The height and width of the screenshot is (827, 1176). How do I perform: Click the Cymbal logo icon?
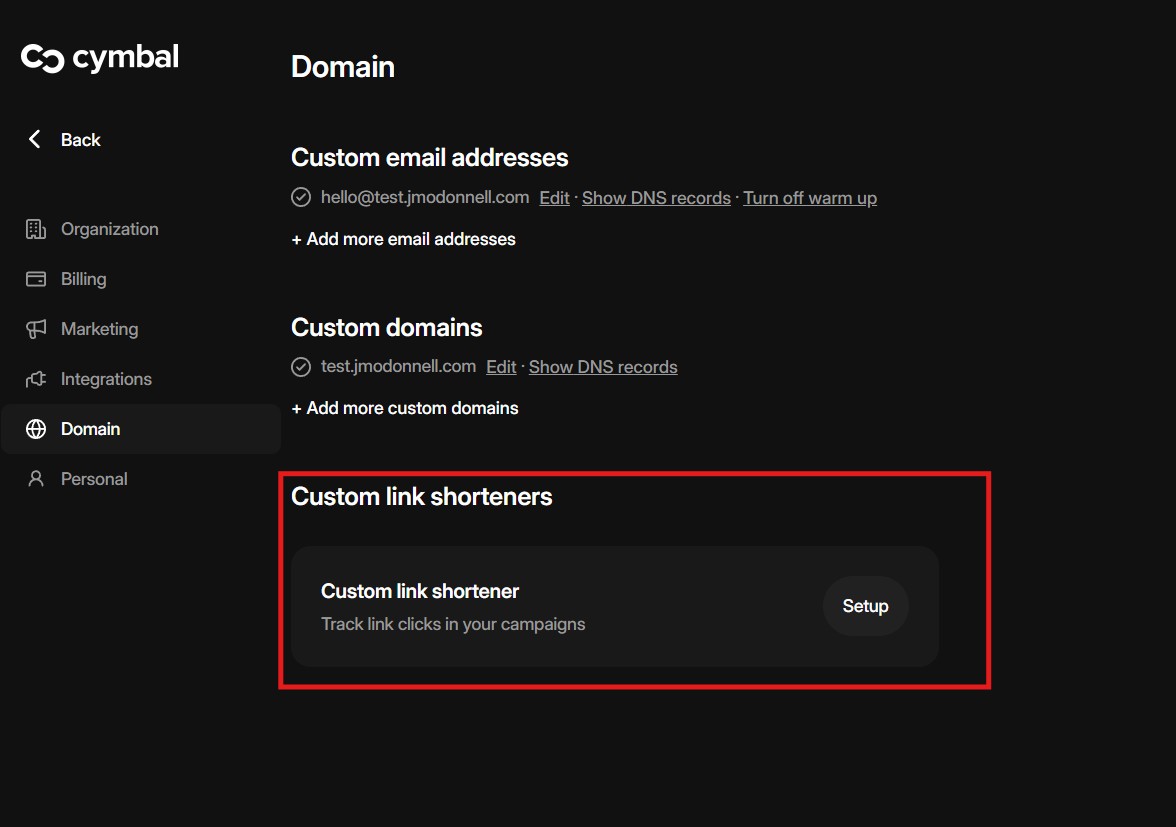[43, 59]
